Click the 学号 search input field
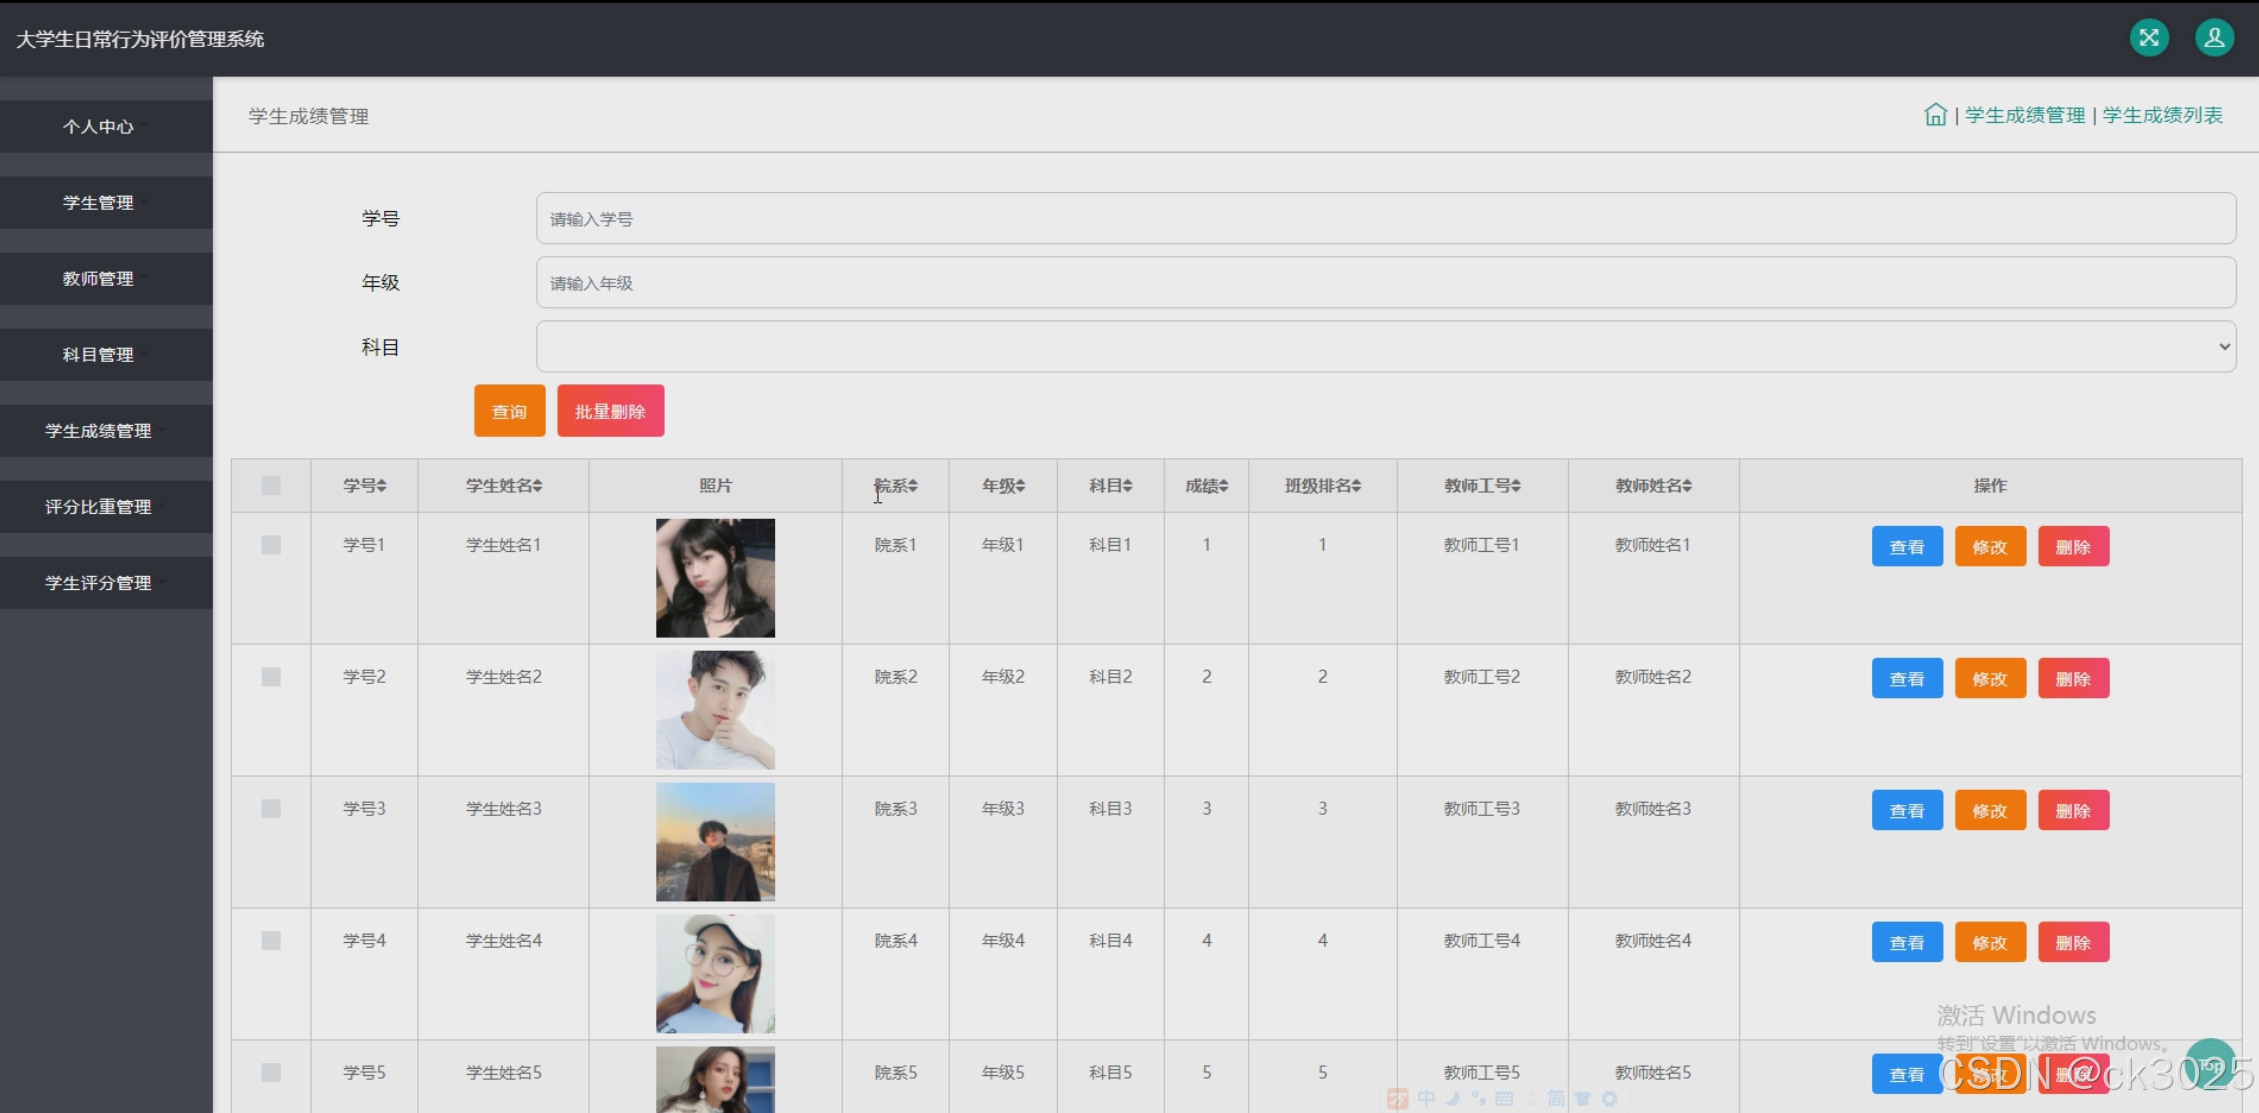The image size is (2259, 1113). (1385, 219)
